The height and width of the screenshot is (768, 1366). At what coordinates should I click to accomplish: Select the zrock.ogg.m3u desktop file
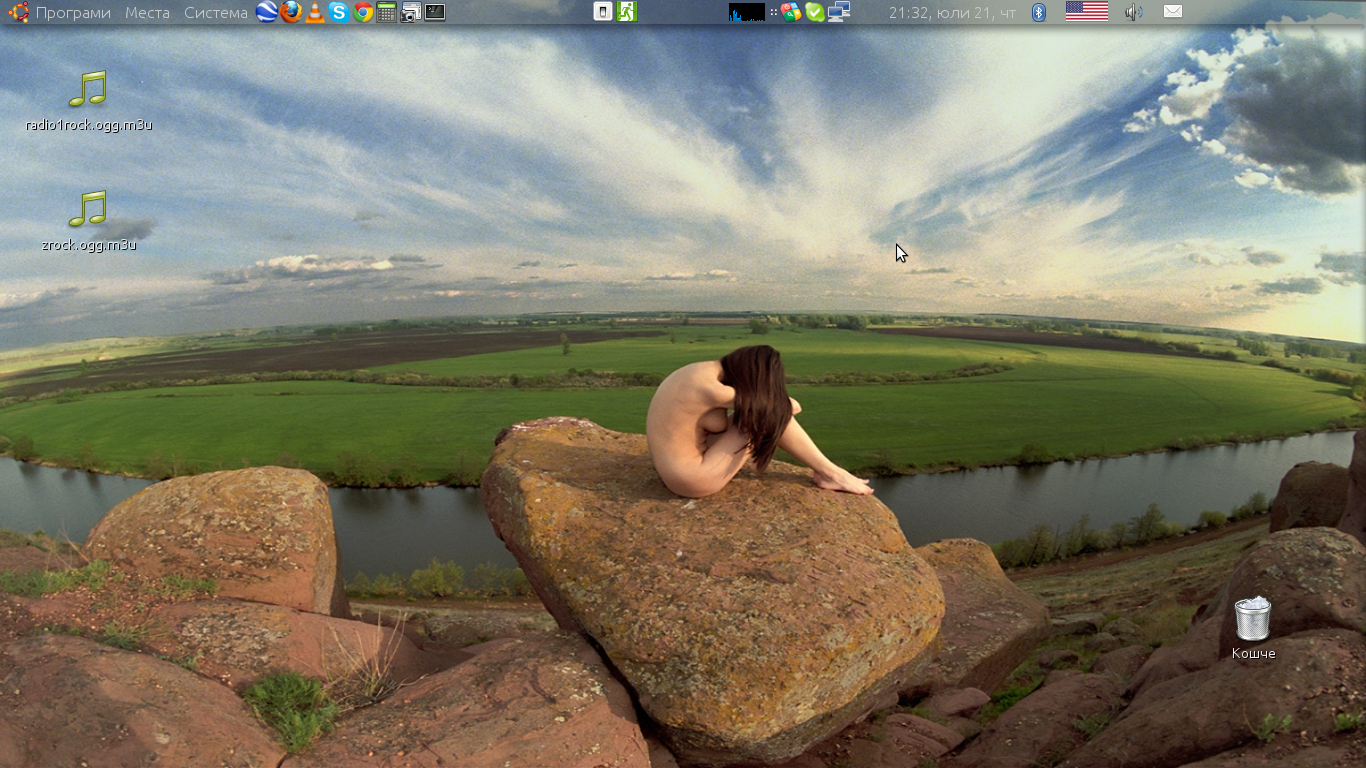click(88, 221)
